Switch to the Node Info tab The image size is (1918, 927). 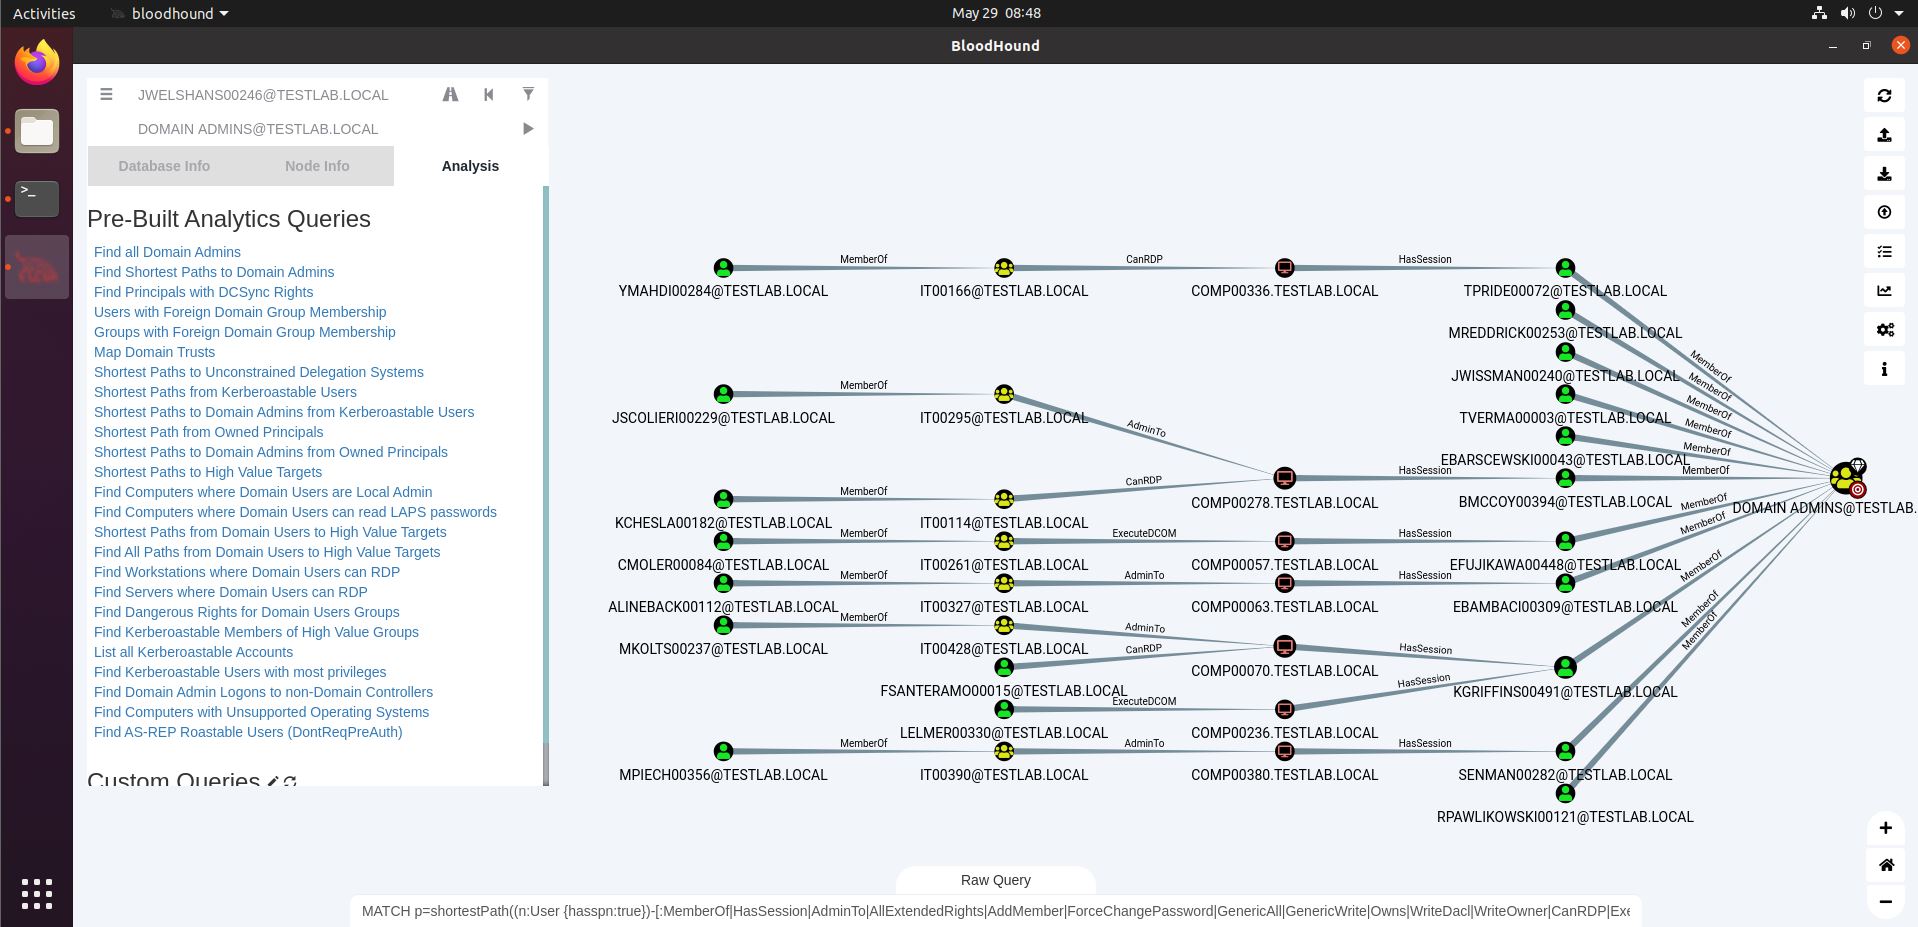pyautogui.click(x=317, y=166)
